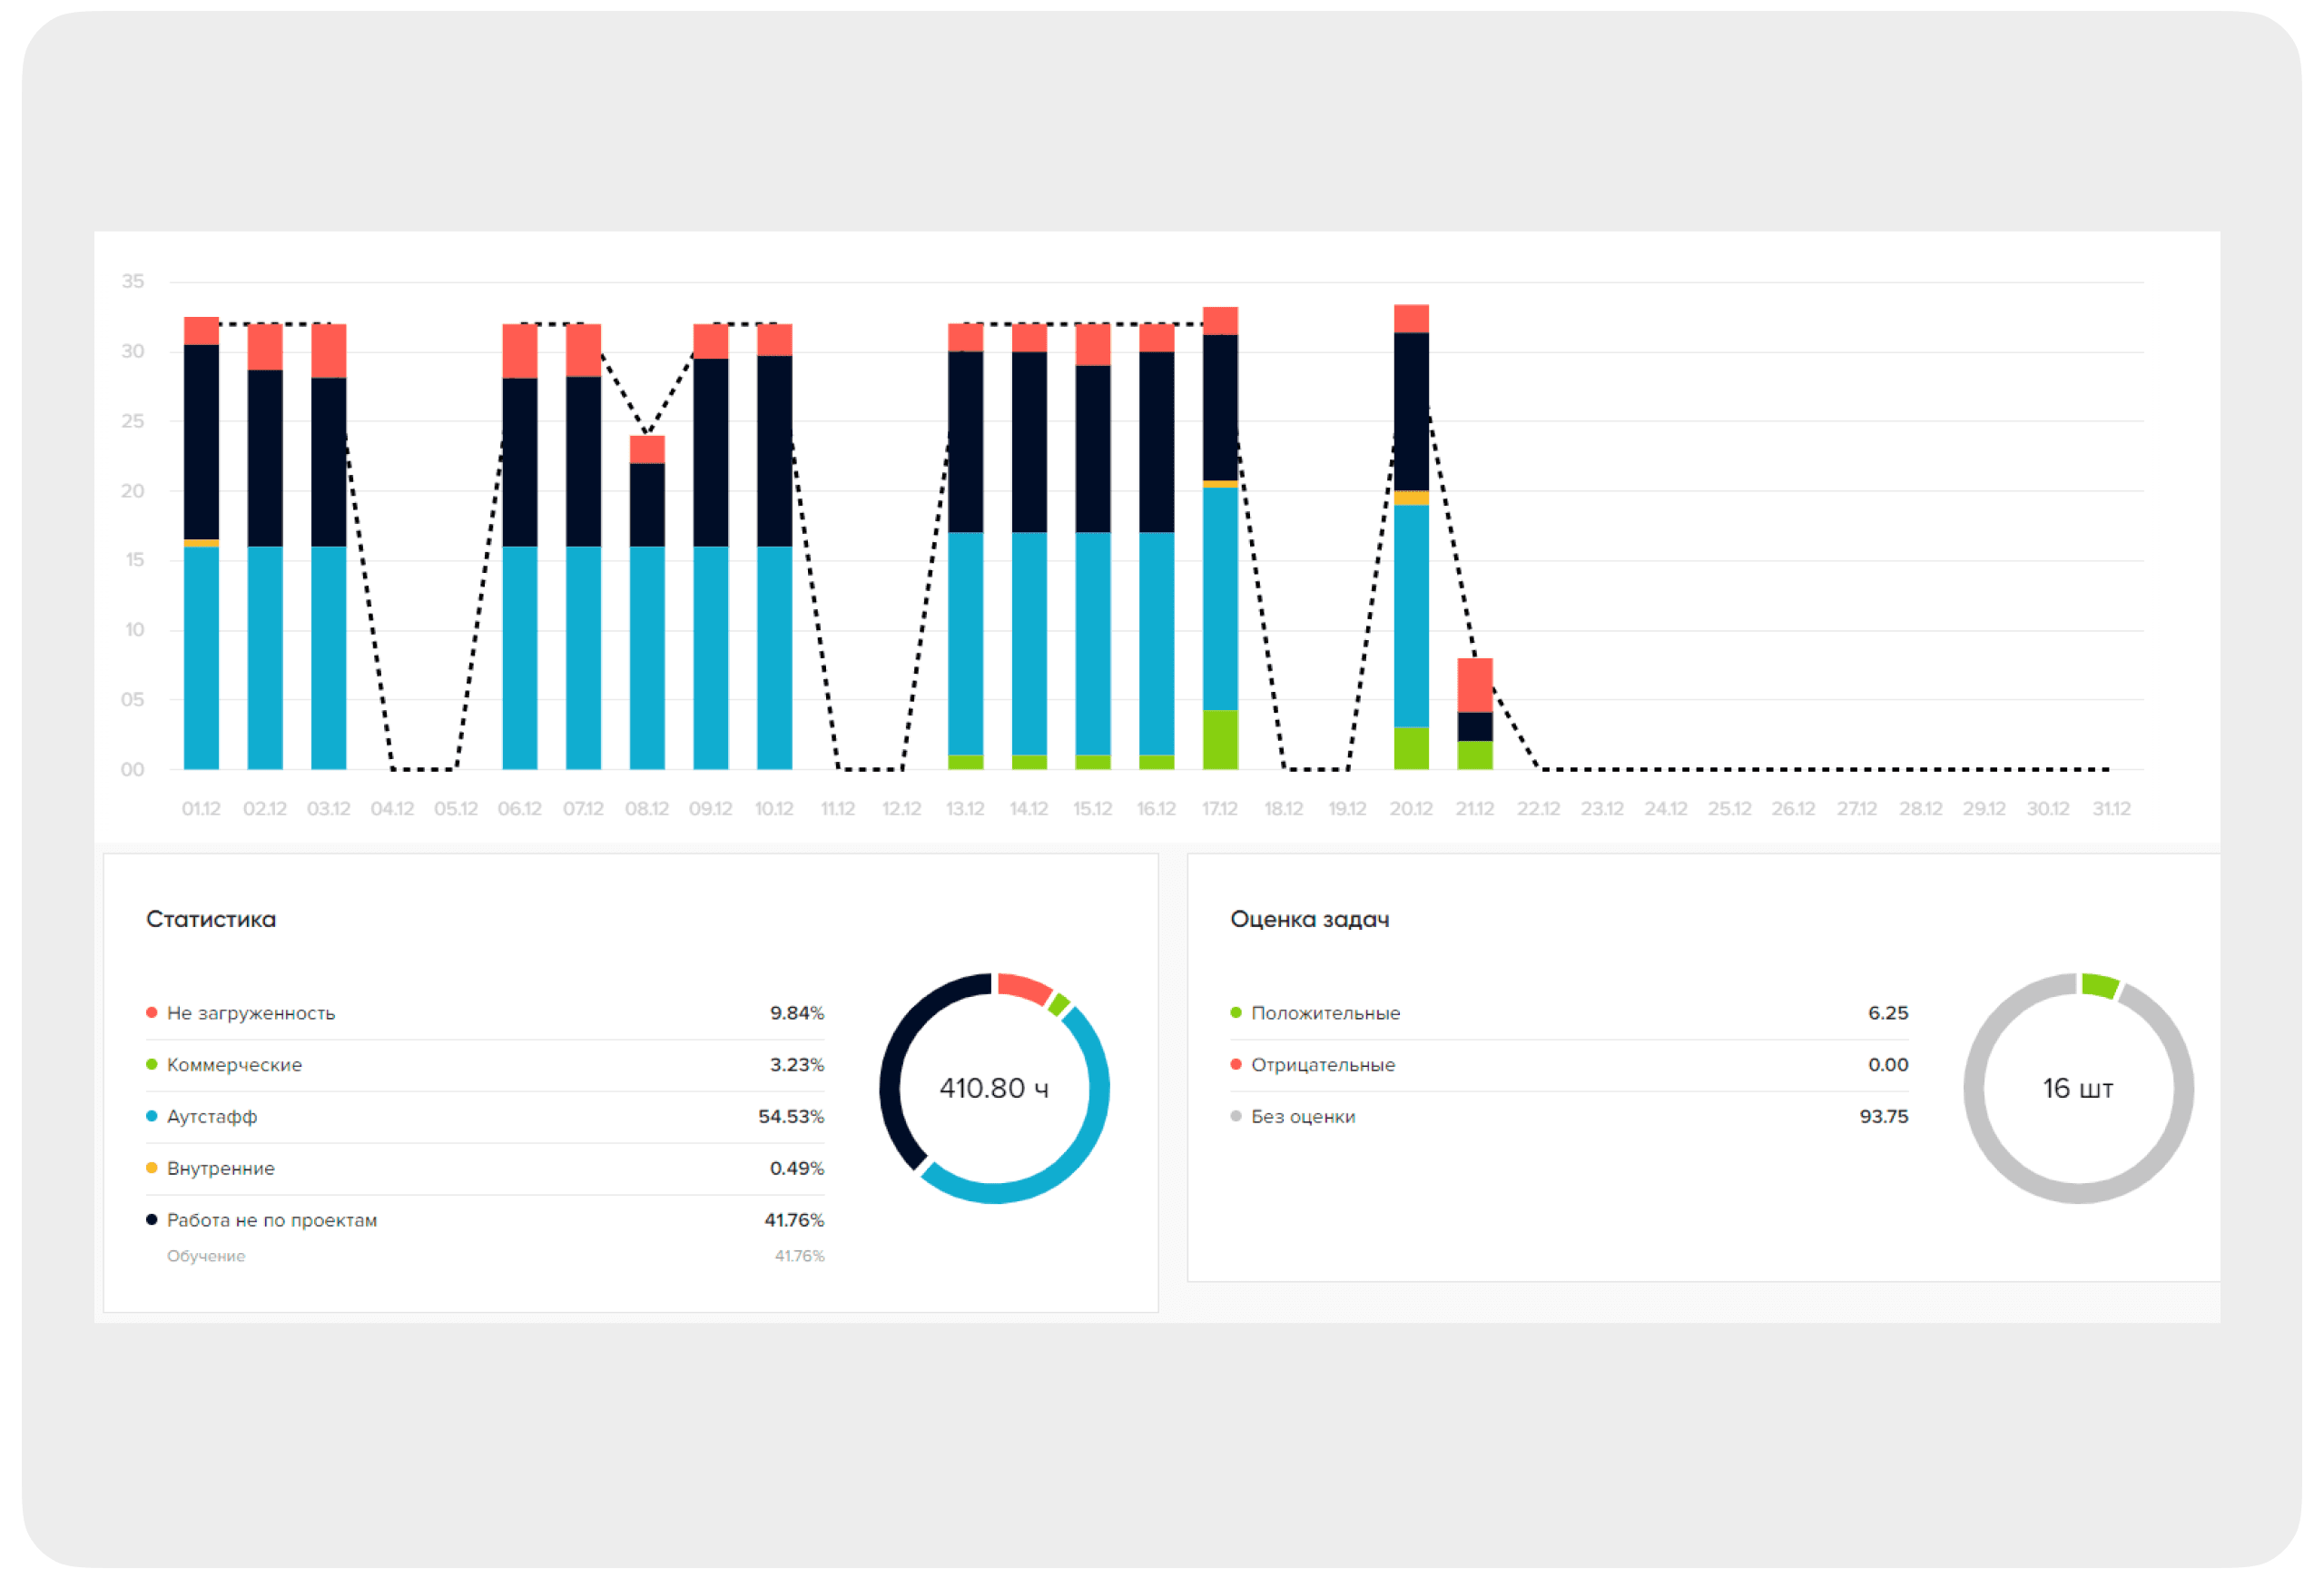Click the green Положительные legend dot

pyautogui.click(x=1236, y=1013)
